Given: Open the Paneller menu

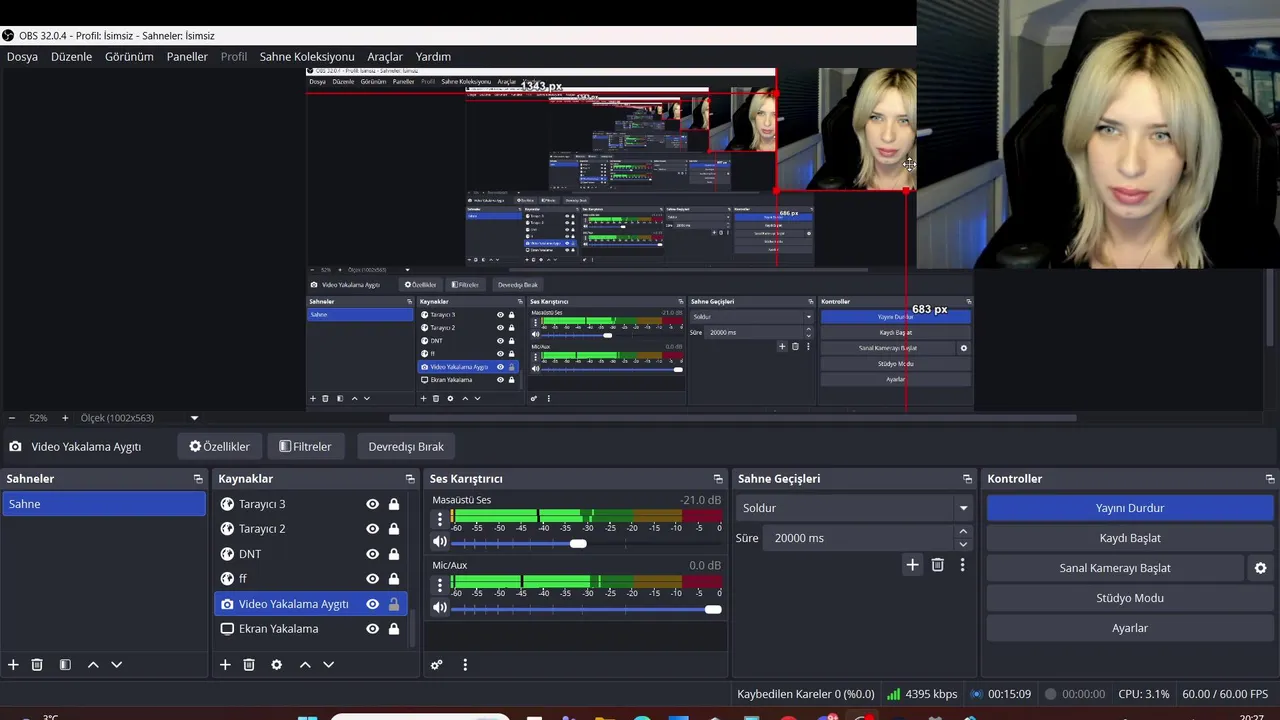Looking at the screenshot, I should pyautogui.click(x=187, y=57).
